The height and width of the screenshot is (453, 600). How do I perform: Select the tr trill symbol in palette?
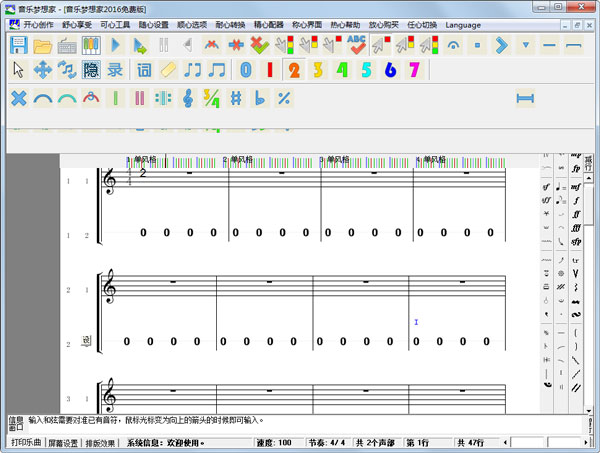point(576,260)
